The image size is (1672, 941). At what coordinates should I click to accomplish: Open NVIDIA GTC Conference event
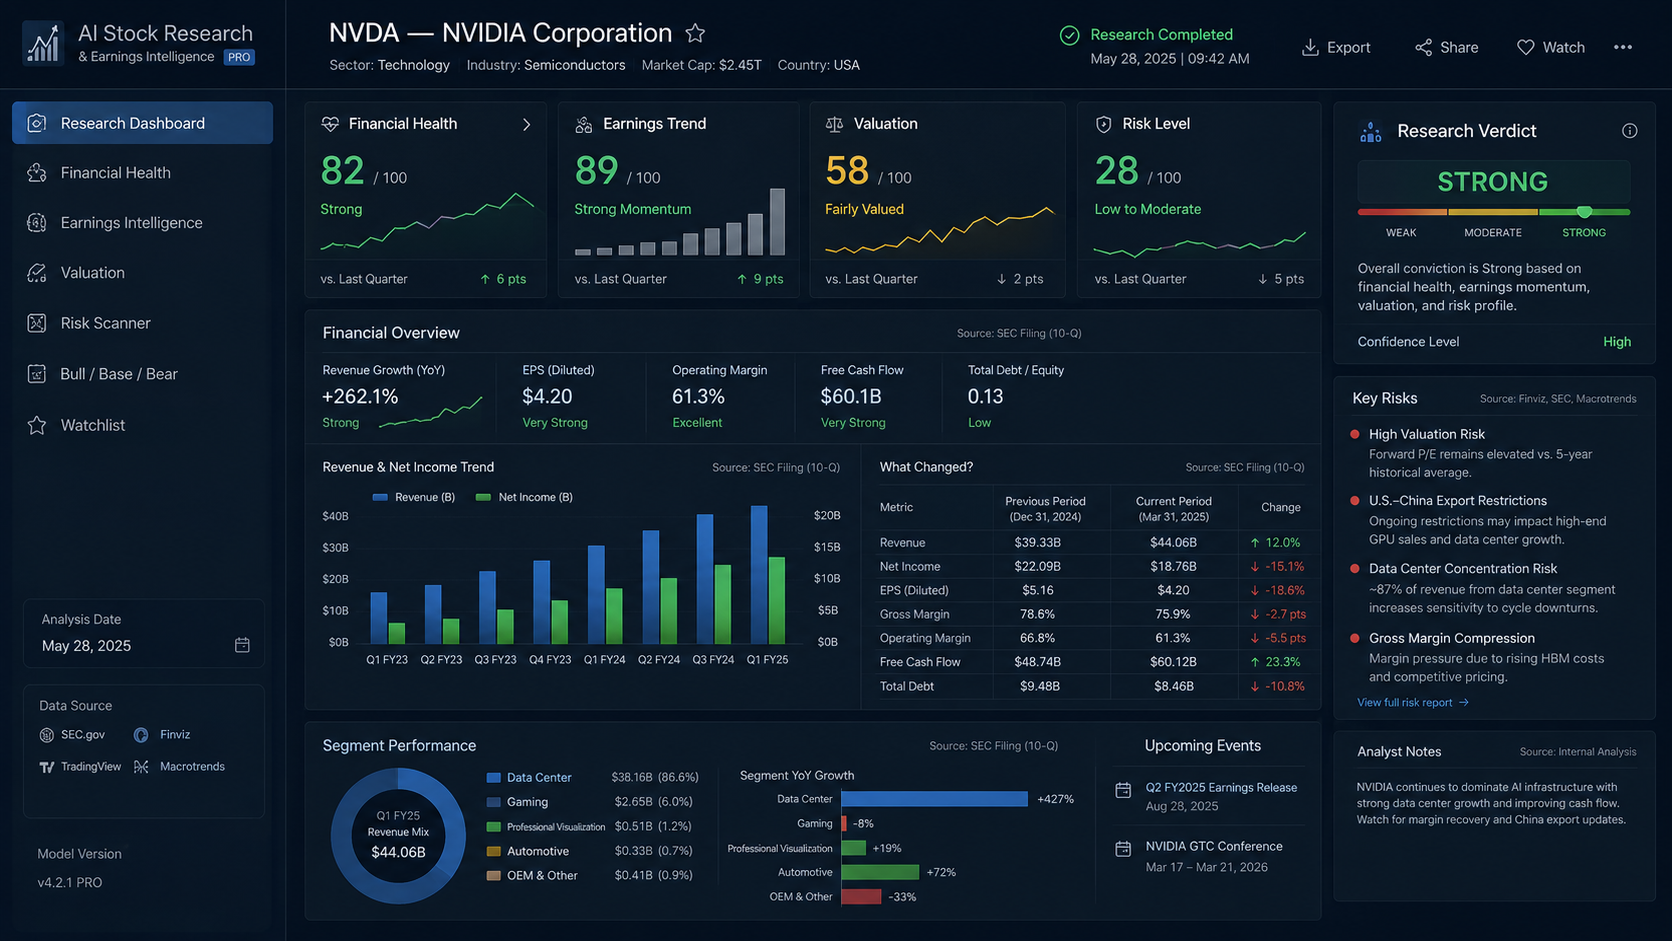tap(1213, 846)
